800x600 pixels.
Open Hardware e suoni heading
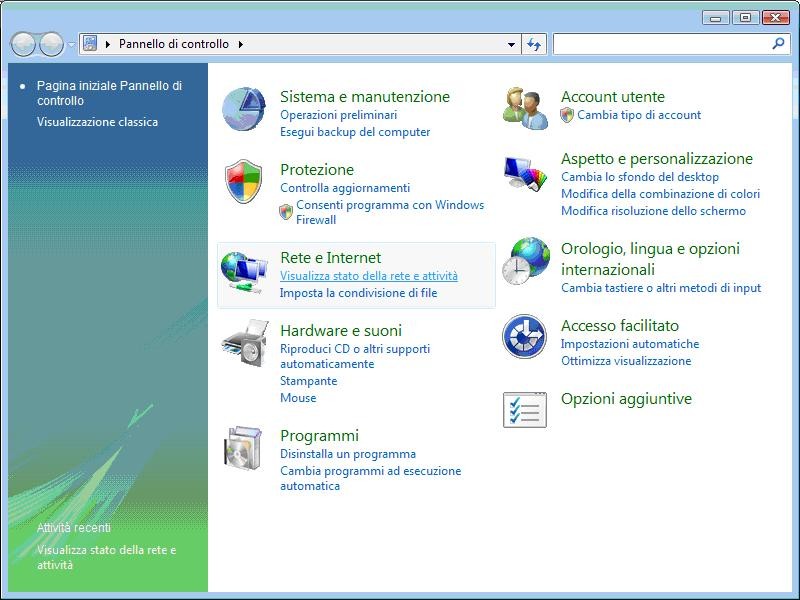(x=341, y=331)
